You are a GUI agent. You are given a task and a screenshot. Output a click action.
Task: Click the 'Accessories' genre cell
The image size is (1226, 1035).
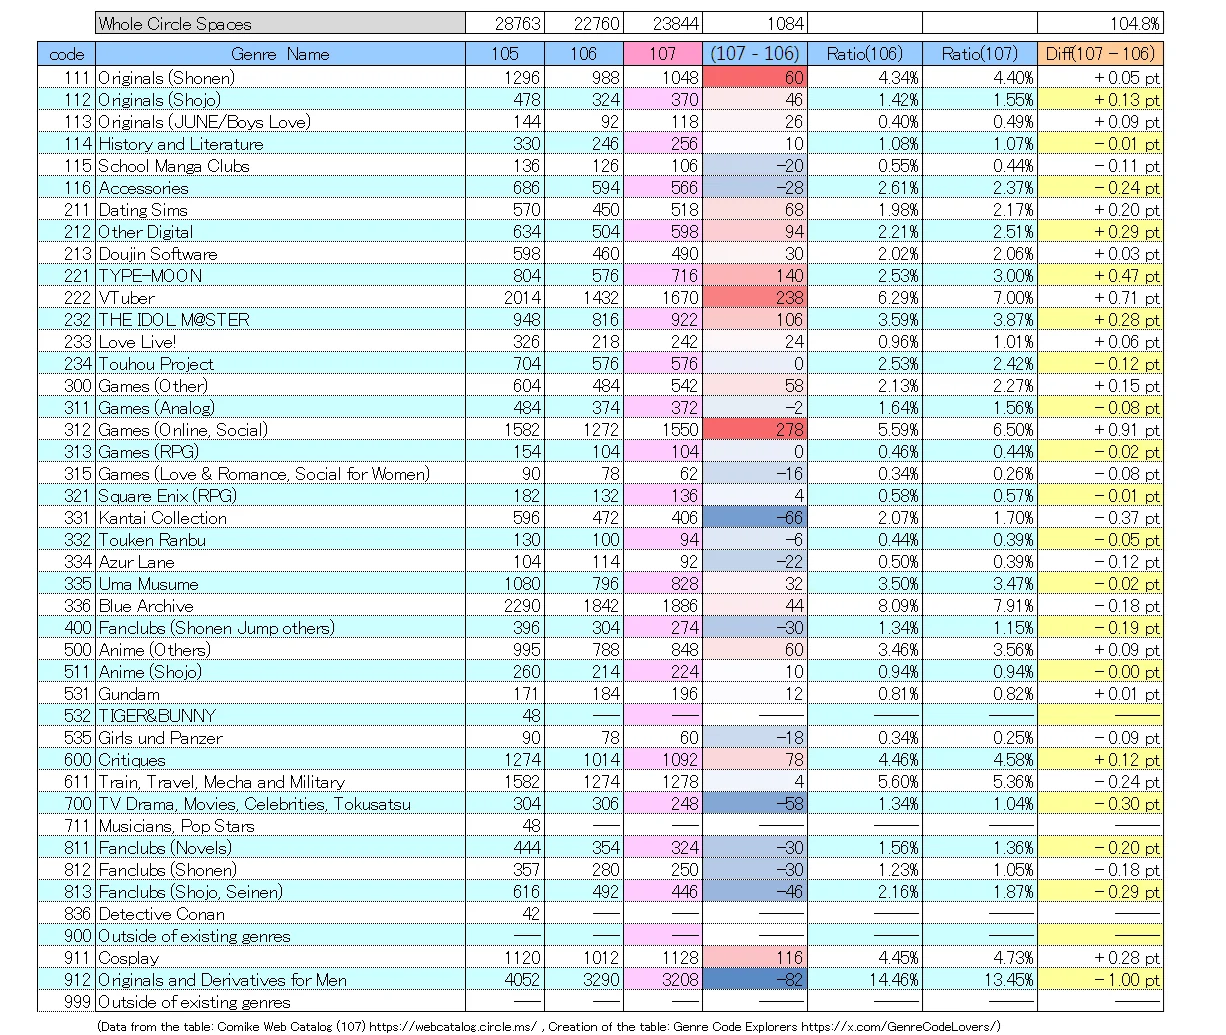(x=280, y=188)
